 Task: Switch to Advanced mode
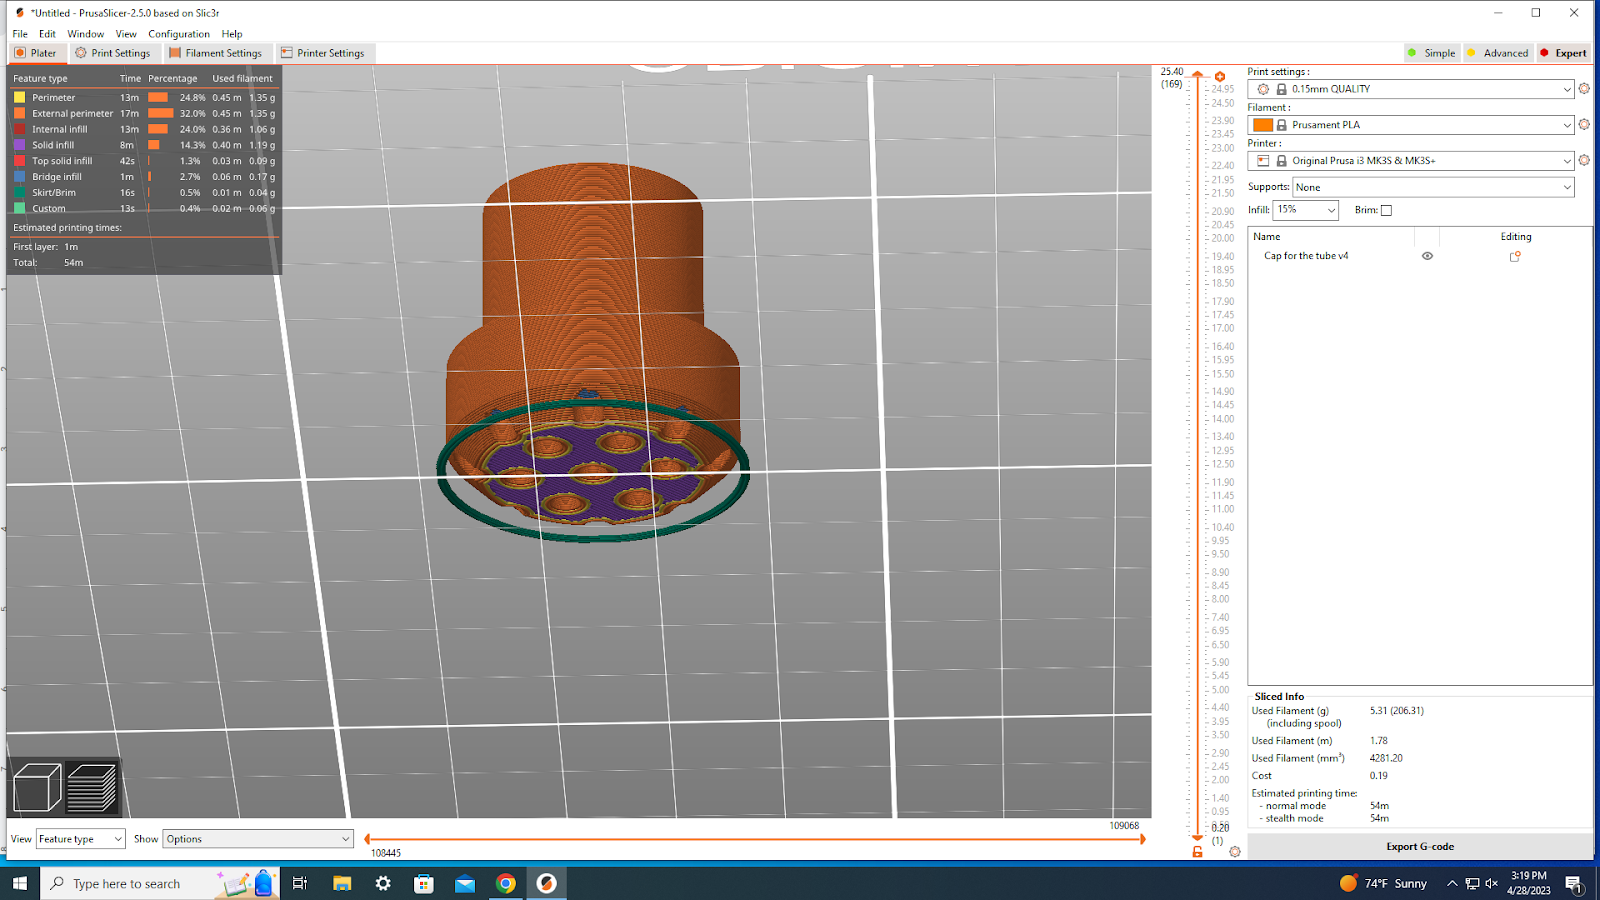(1497, 53)
